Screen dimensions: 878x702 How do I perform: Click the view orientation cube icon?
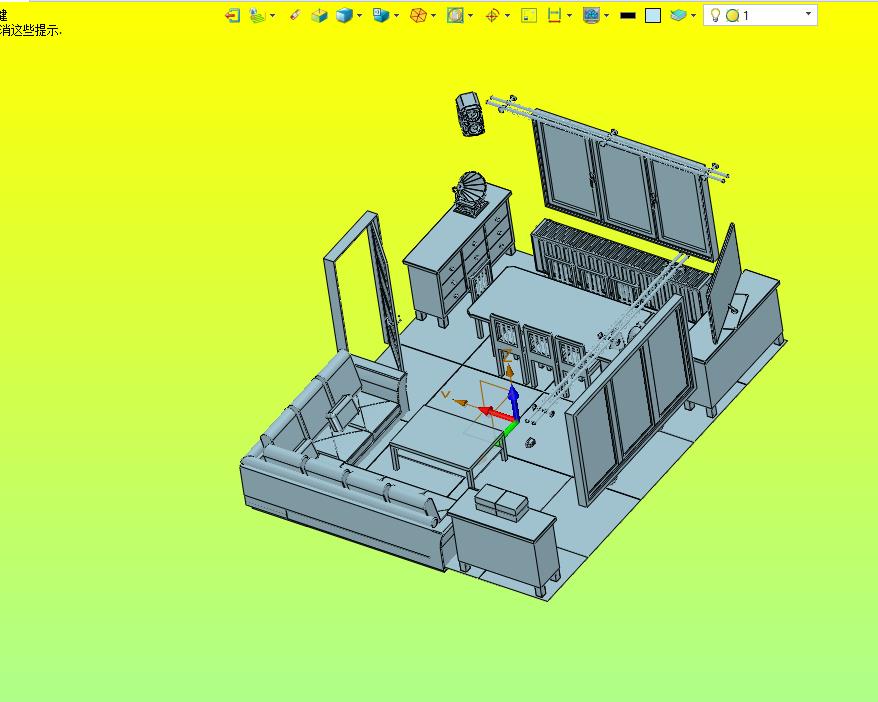(381, 15)
